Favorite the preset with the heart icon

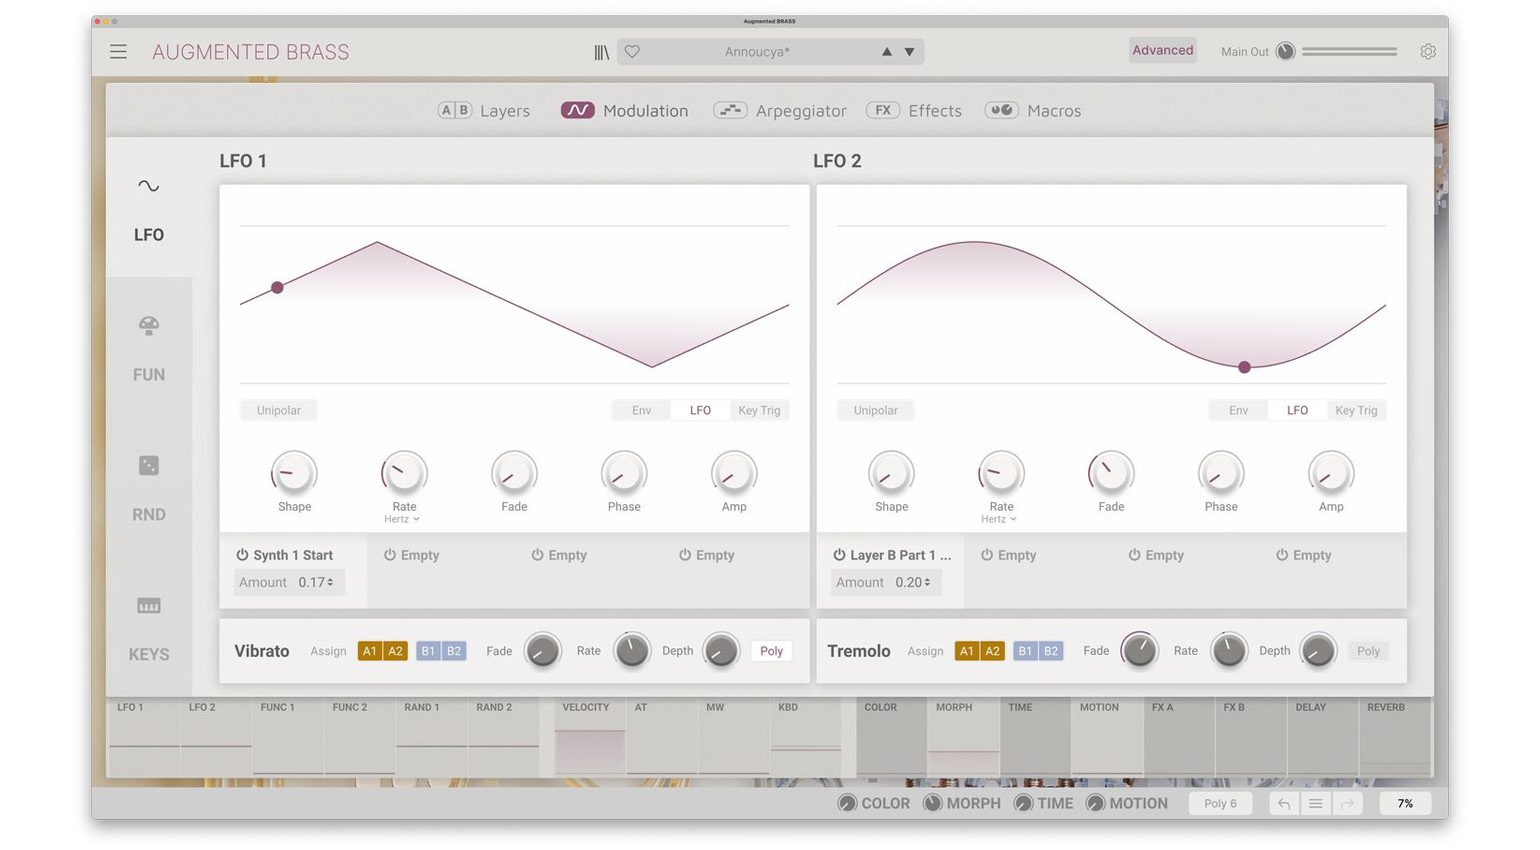[x=632, y=52]
